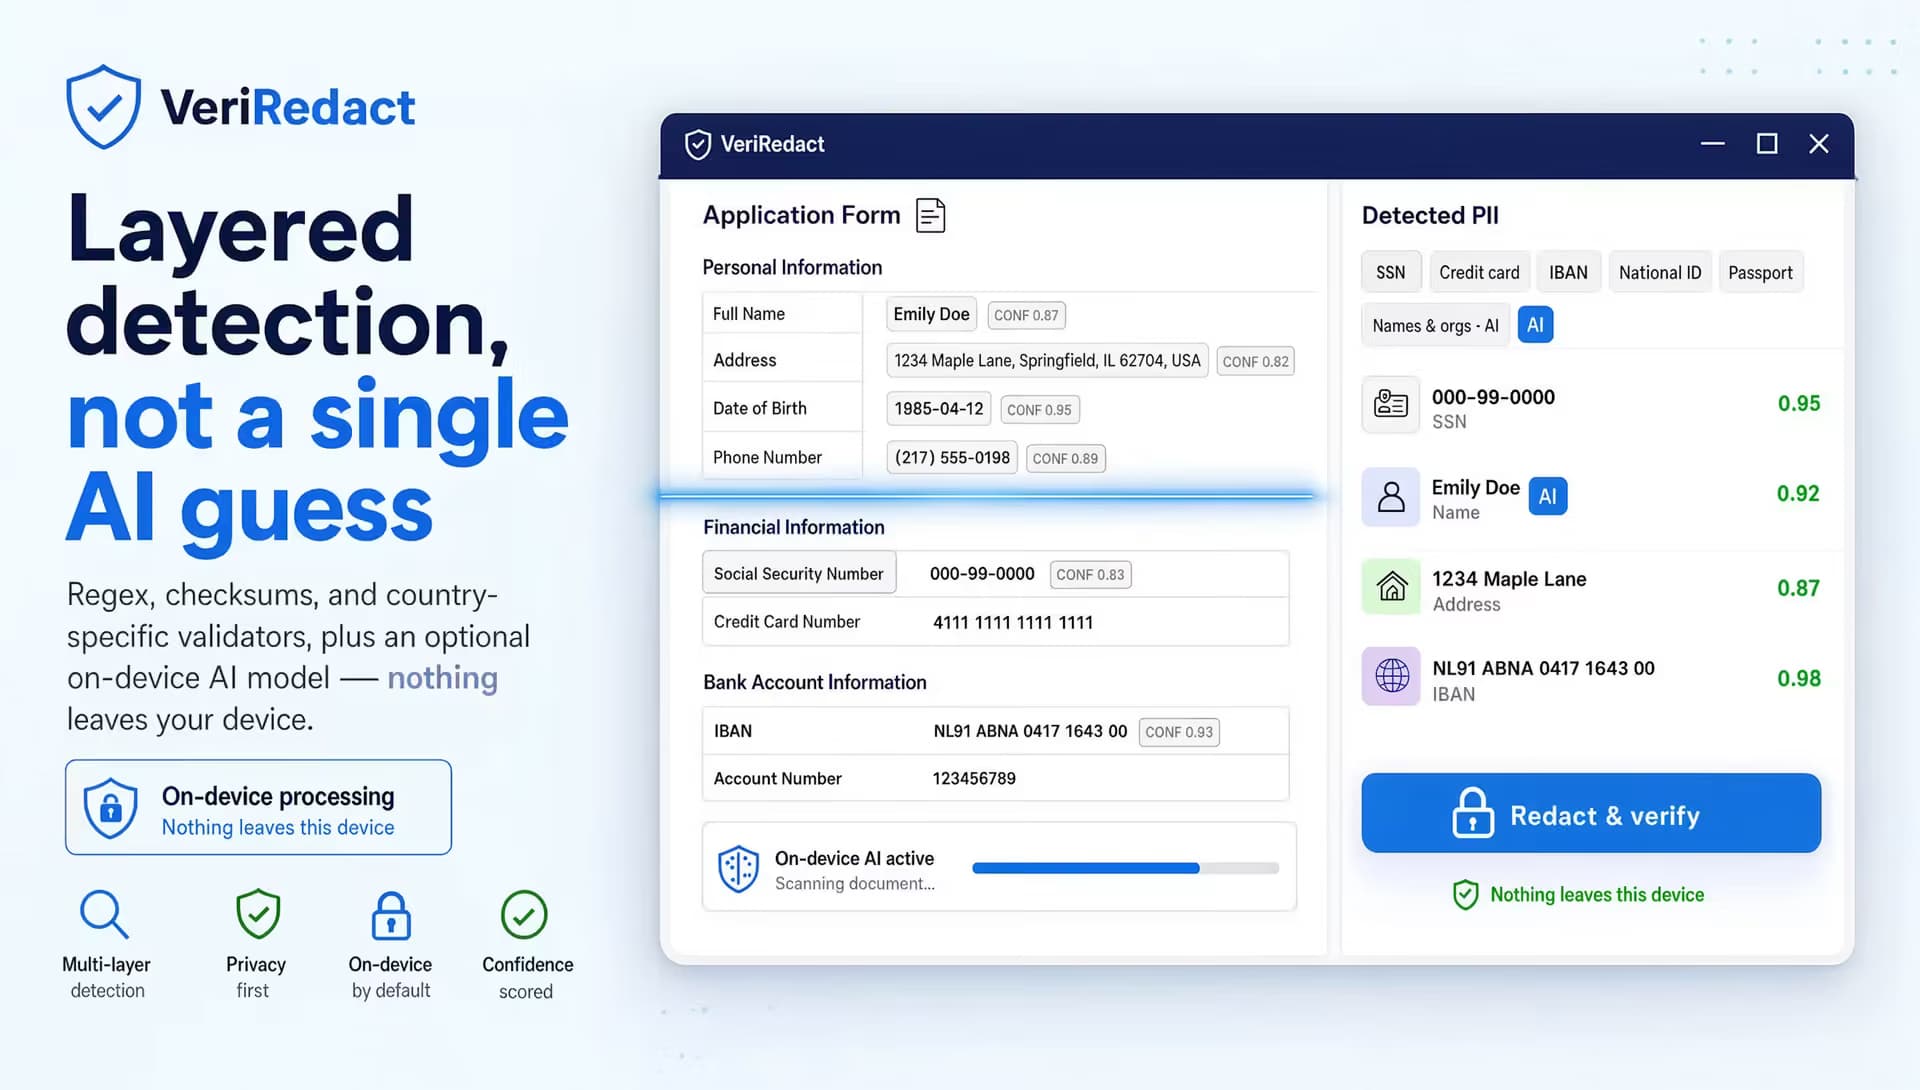The height and width of the screenshot is (1090, 1920).
Task: Toggle the AI chip beside Names & orgs
Action: point(1535,325)
